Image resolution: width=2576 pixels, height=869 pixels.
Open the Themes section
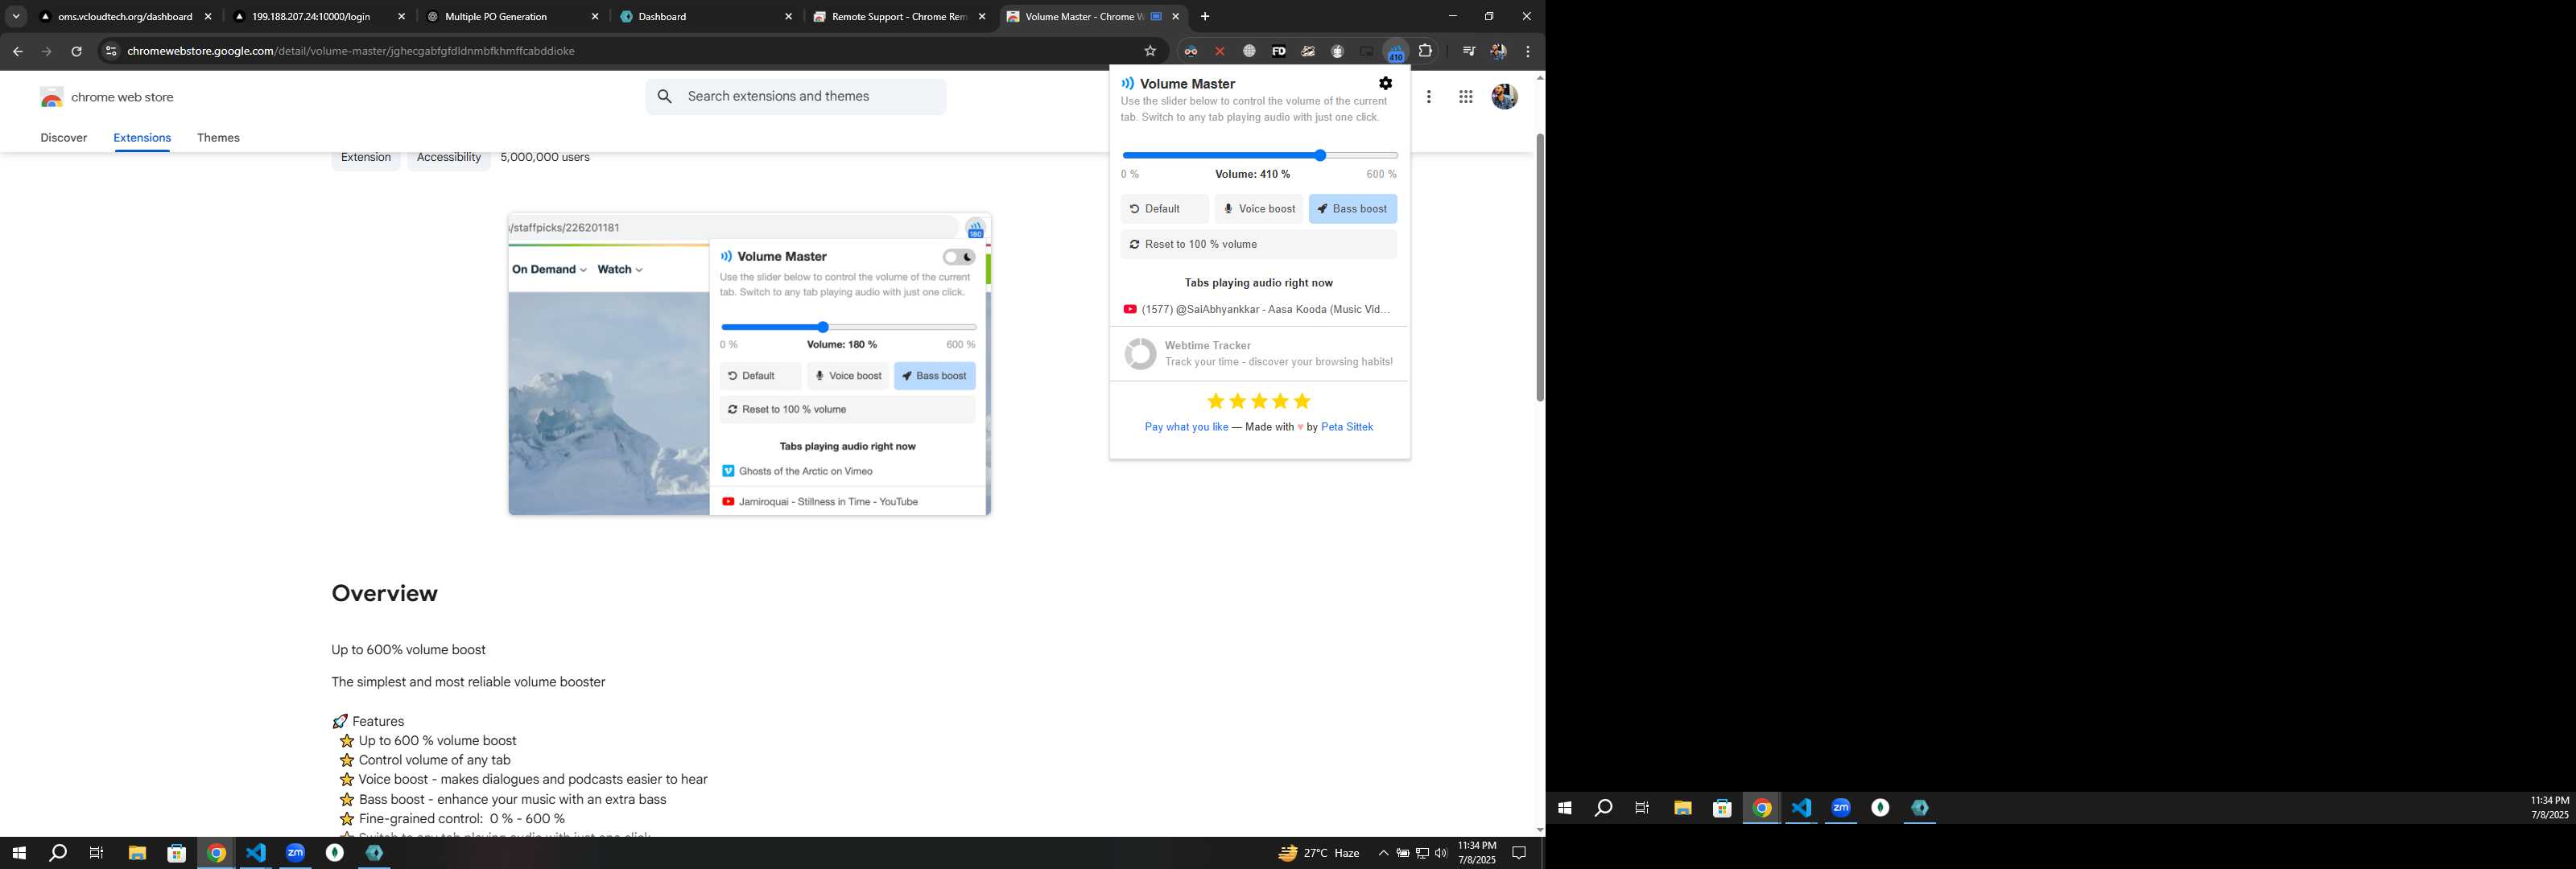[x=218, y=138]
